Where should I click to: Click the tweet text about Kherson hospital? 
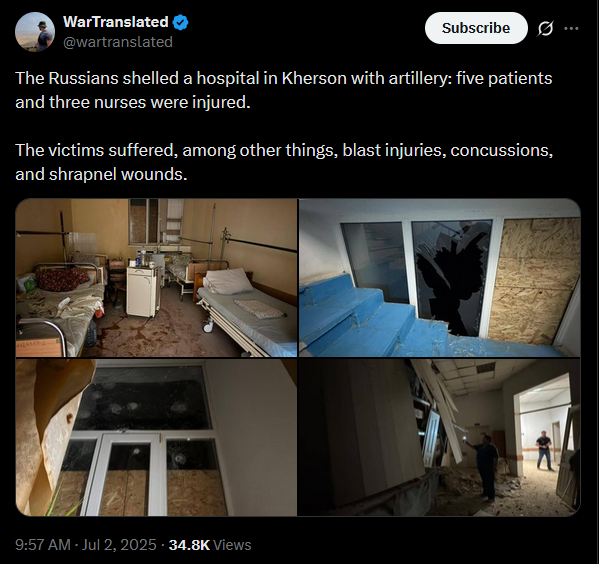[x=283, y=90]
